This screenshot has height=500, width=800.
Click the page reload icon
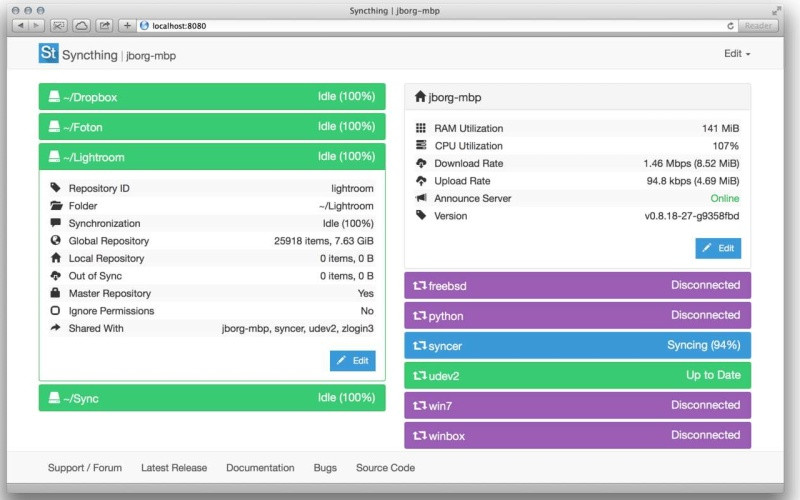tap(731, 26)
